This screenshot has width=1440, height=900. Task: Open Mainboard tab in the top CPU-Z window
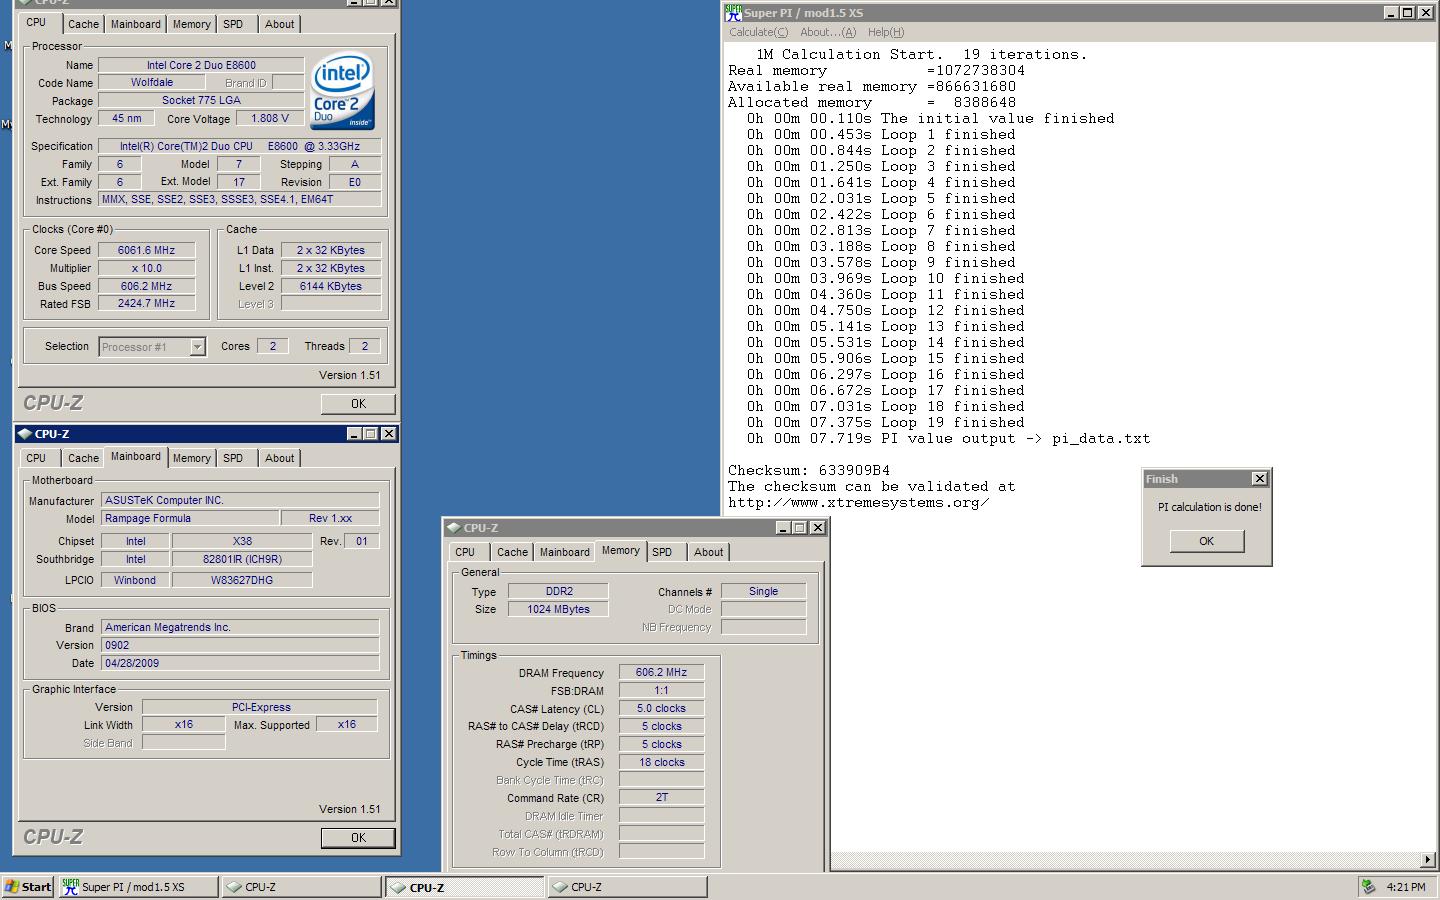(x=136, y=24)
